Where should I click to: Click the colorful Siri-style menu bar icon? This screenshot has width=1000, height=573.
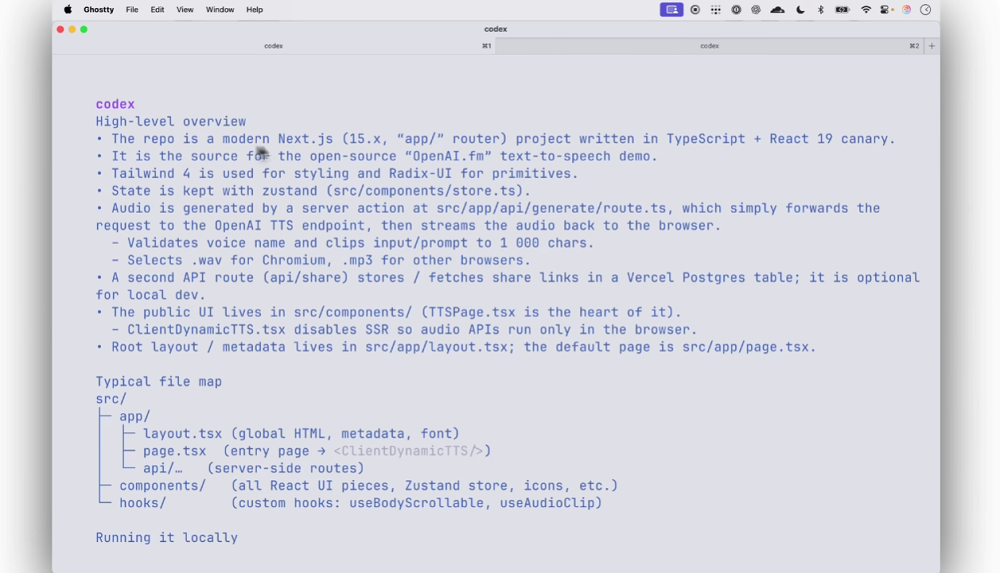[x=906, y=10]
